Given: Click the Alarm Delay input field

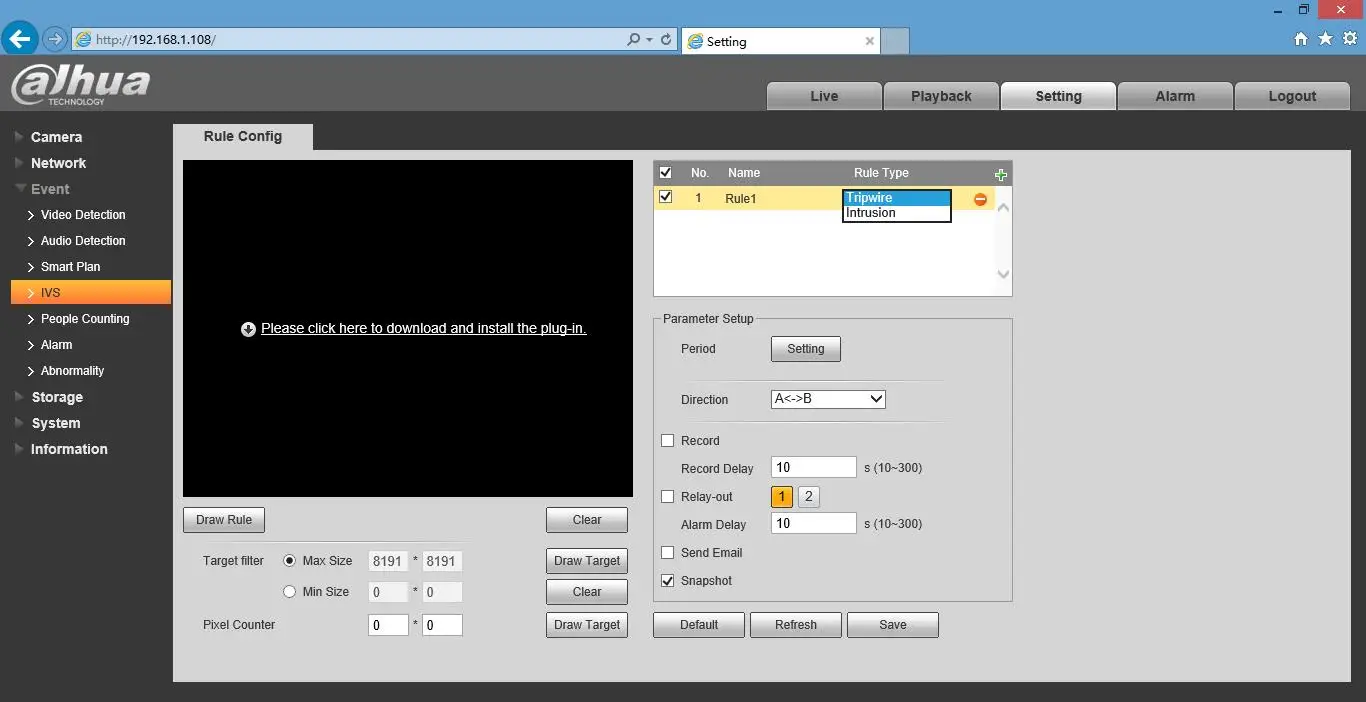Looking at the screenshot, I should point(814,523).
